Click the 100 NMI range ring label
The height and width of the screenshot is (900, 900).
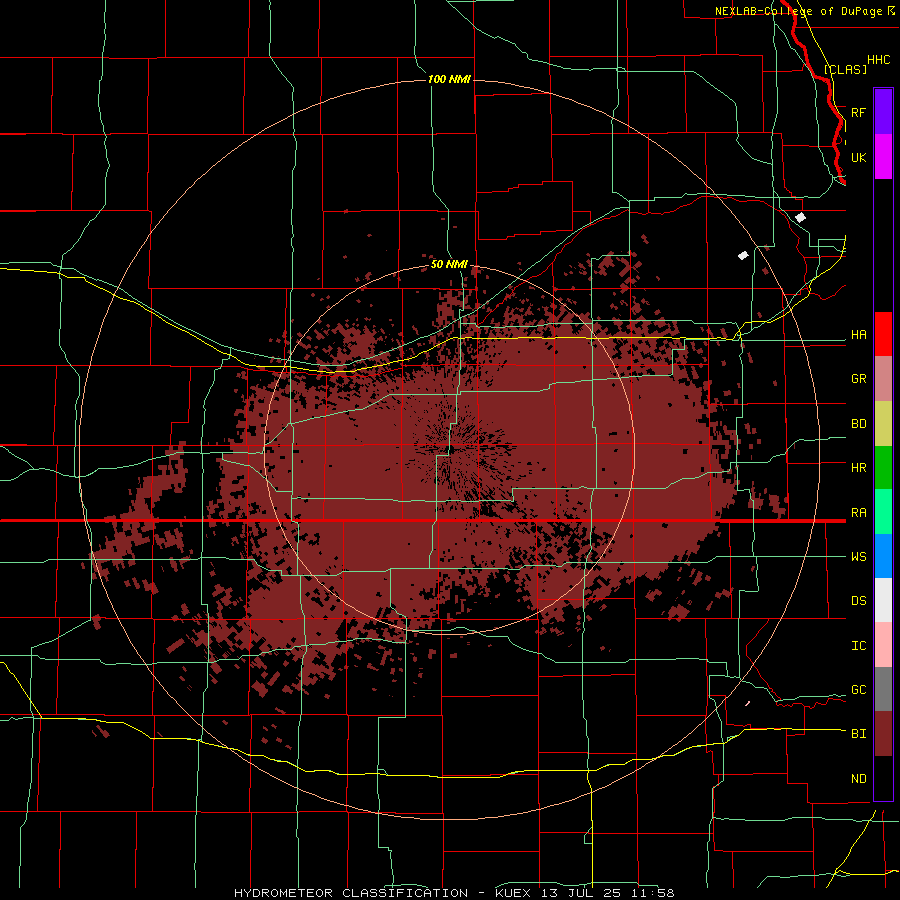pyautogui.click(x=449, y=79)
